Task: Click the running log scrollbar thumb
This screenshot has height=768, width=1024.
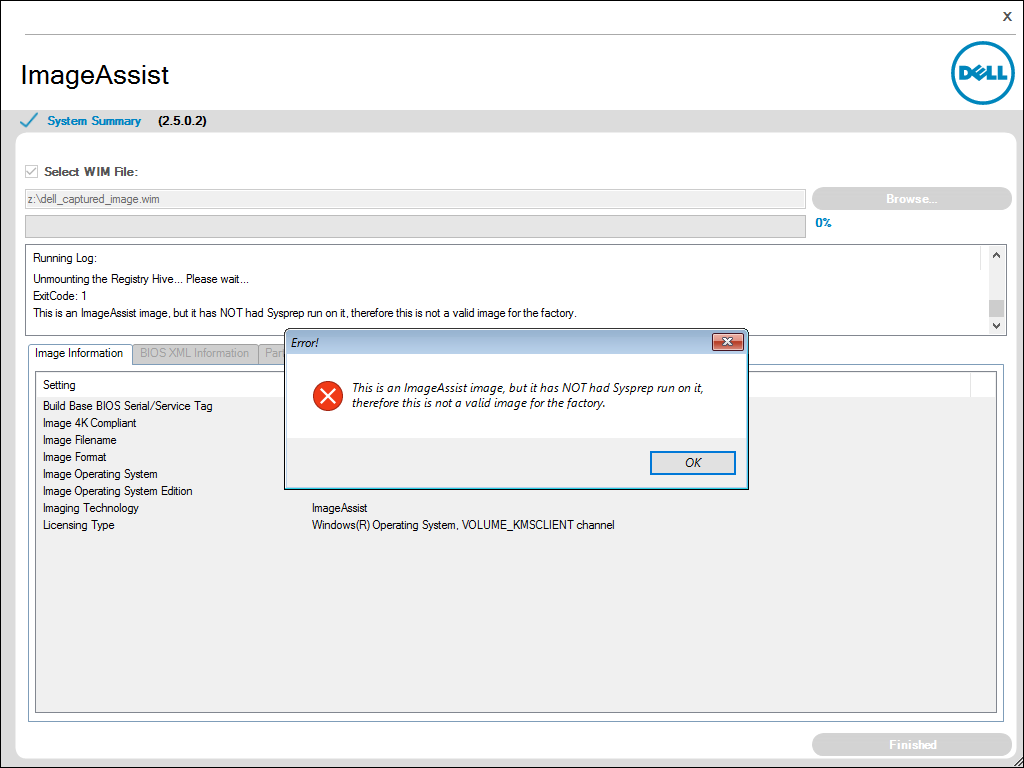Action: pos(996,308)
